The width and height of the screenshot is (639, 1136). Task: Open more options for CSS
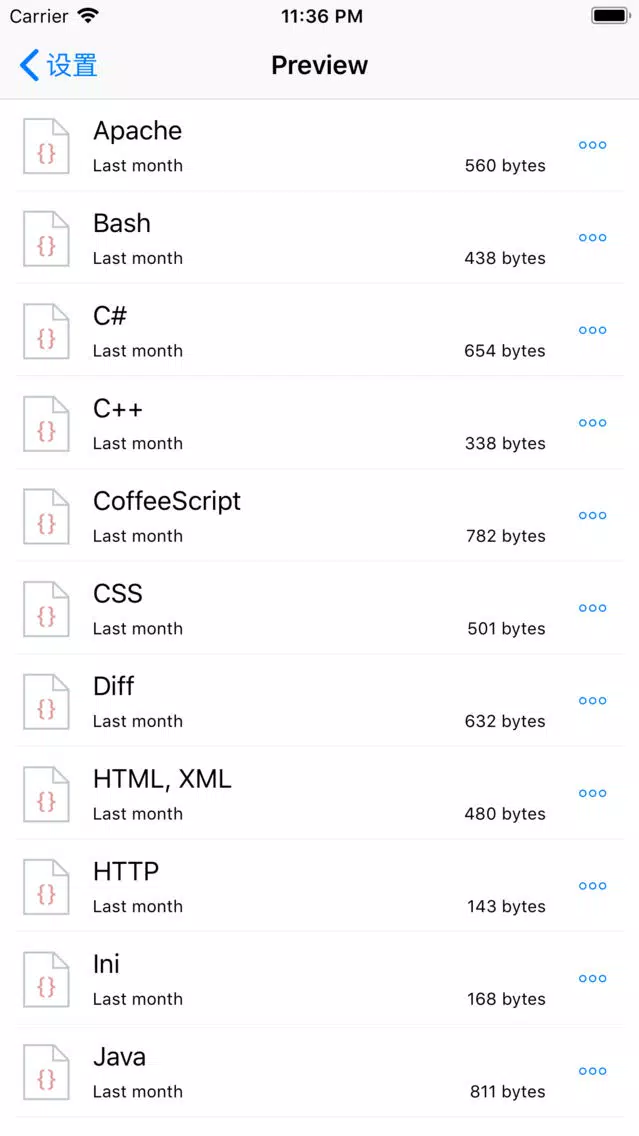click(592, 608)
